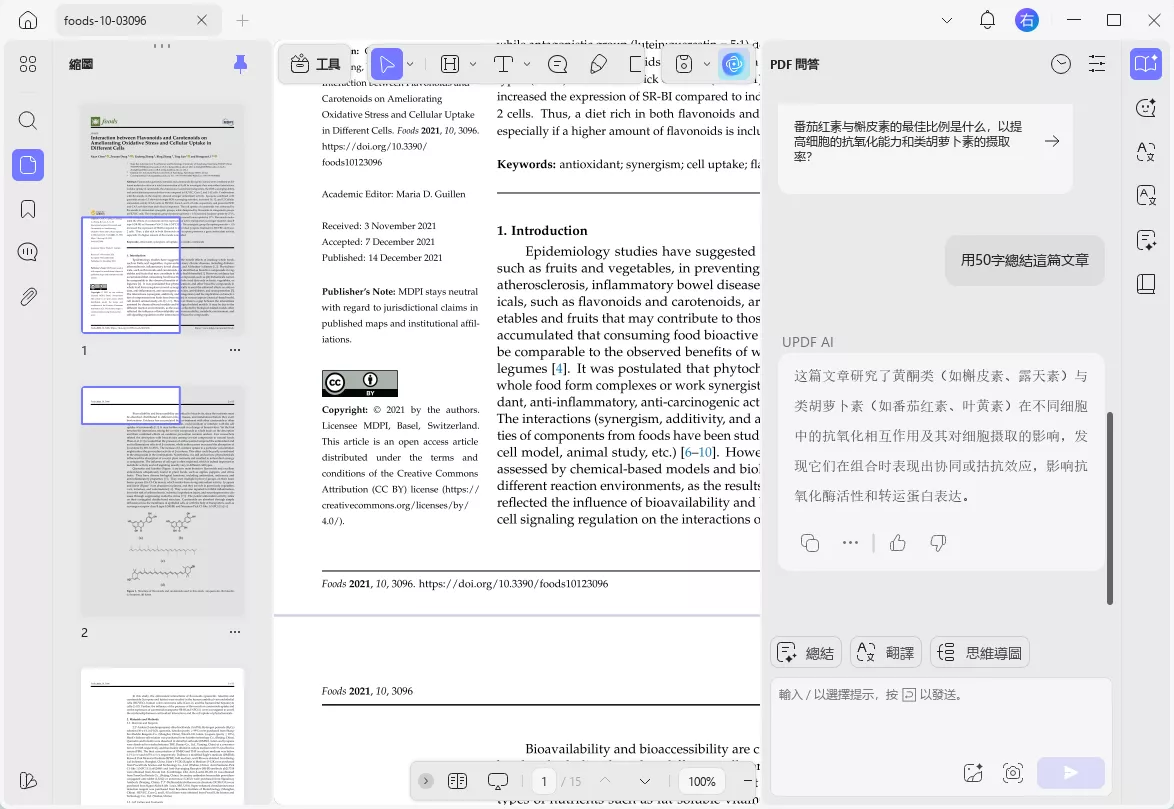The height and width of the screenshot is (809, 1174).
Task: Open the user account avatar
Action: 1027,20
